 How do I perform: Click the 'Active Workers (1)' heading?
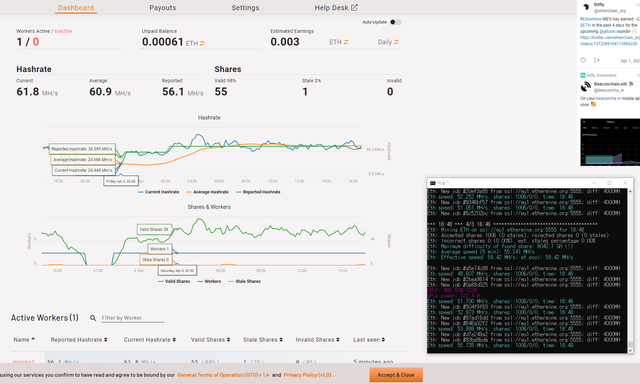click(x=44, y=318)
